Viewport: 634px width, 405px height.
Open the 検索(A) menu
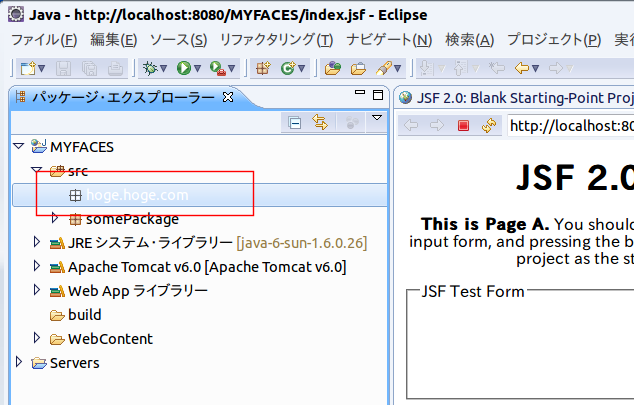(469, 40)
